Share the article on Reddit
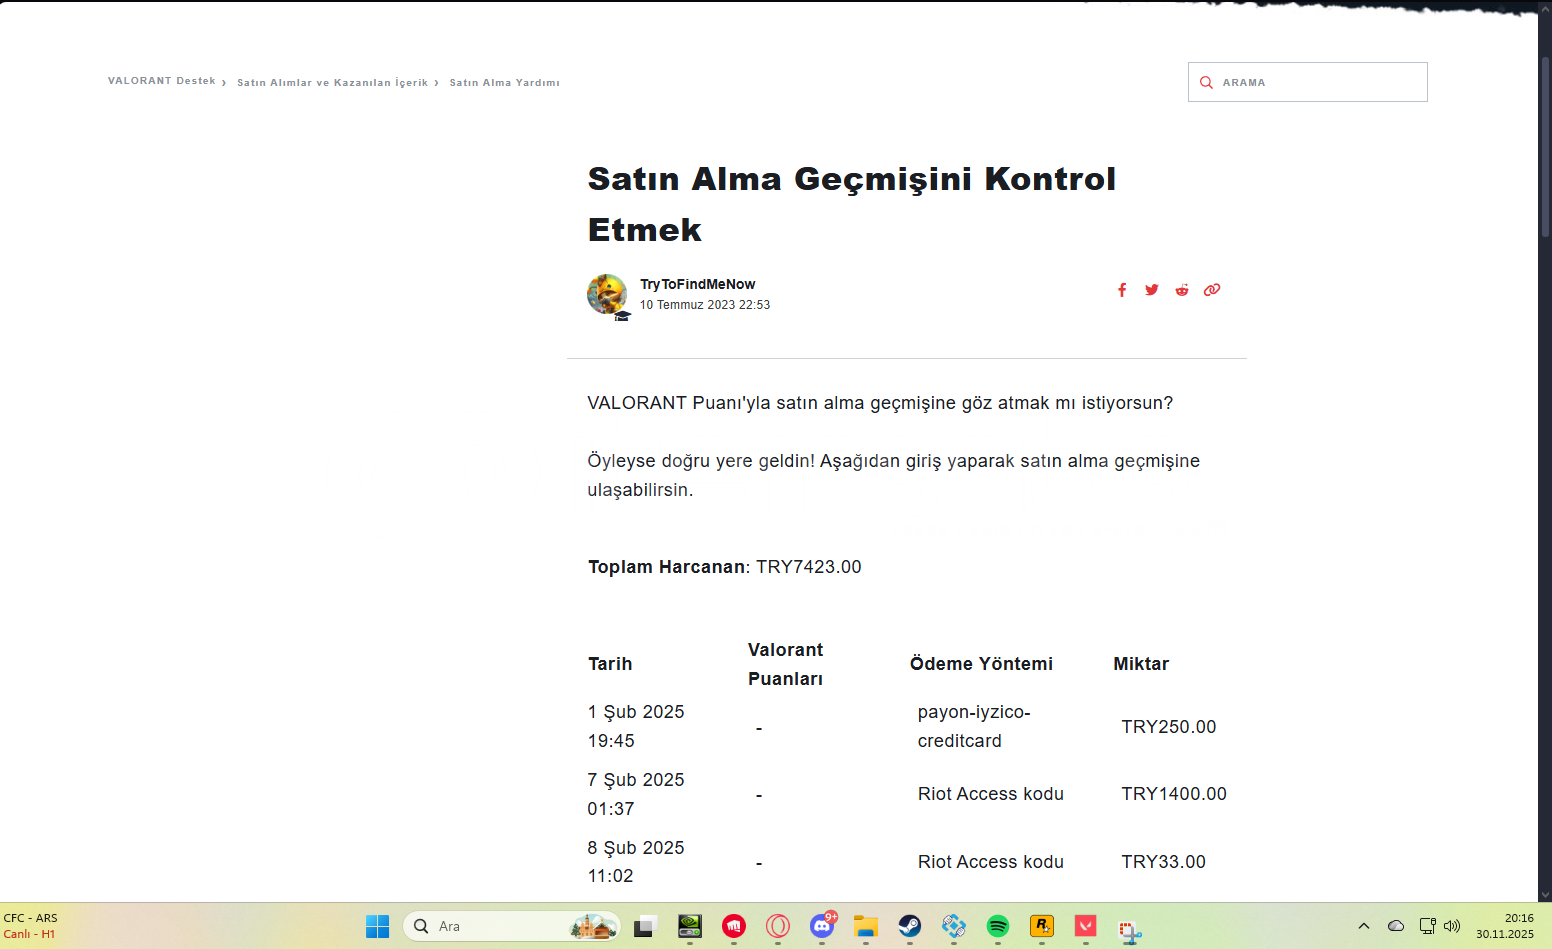The height and width of the screenshot is (949, 1552). coord(1182,290)
